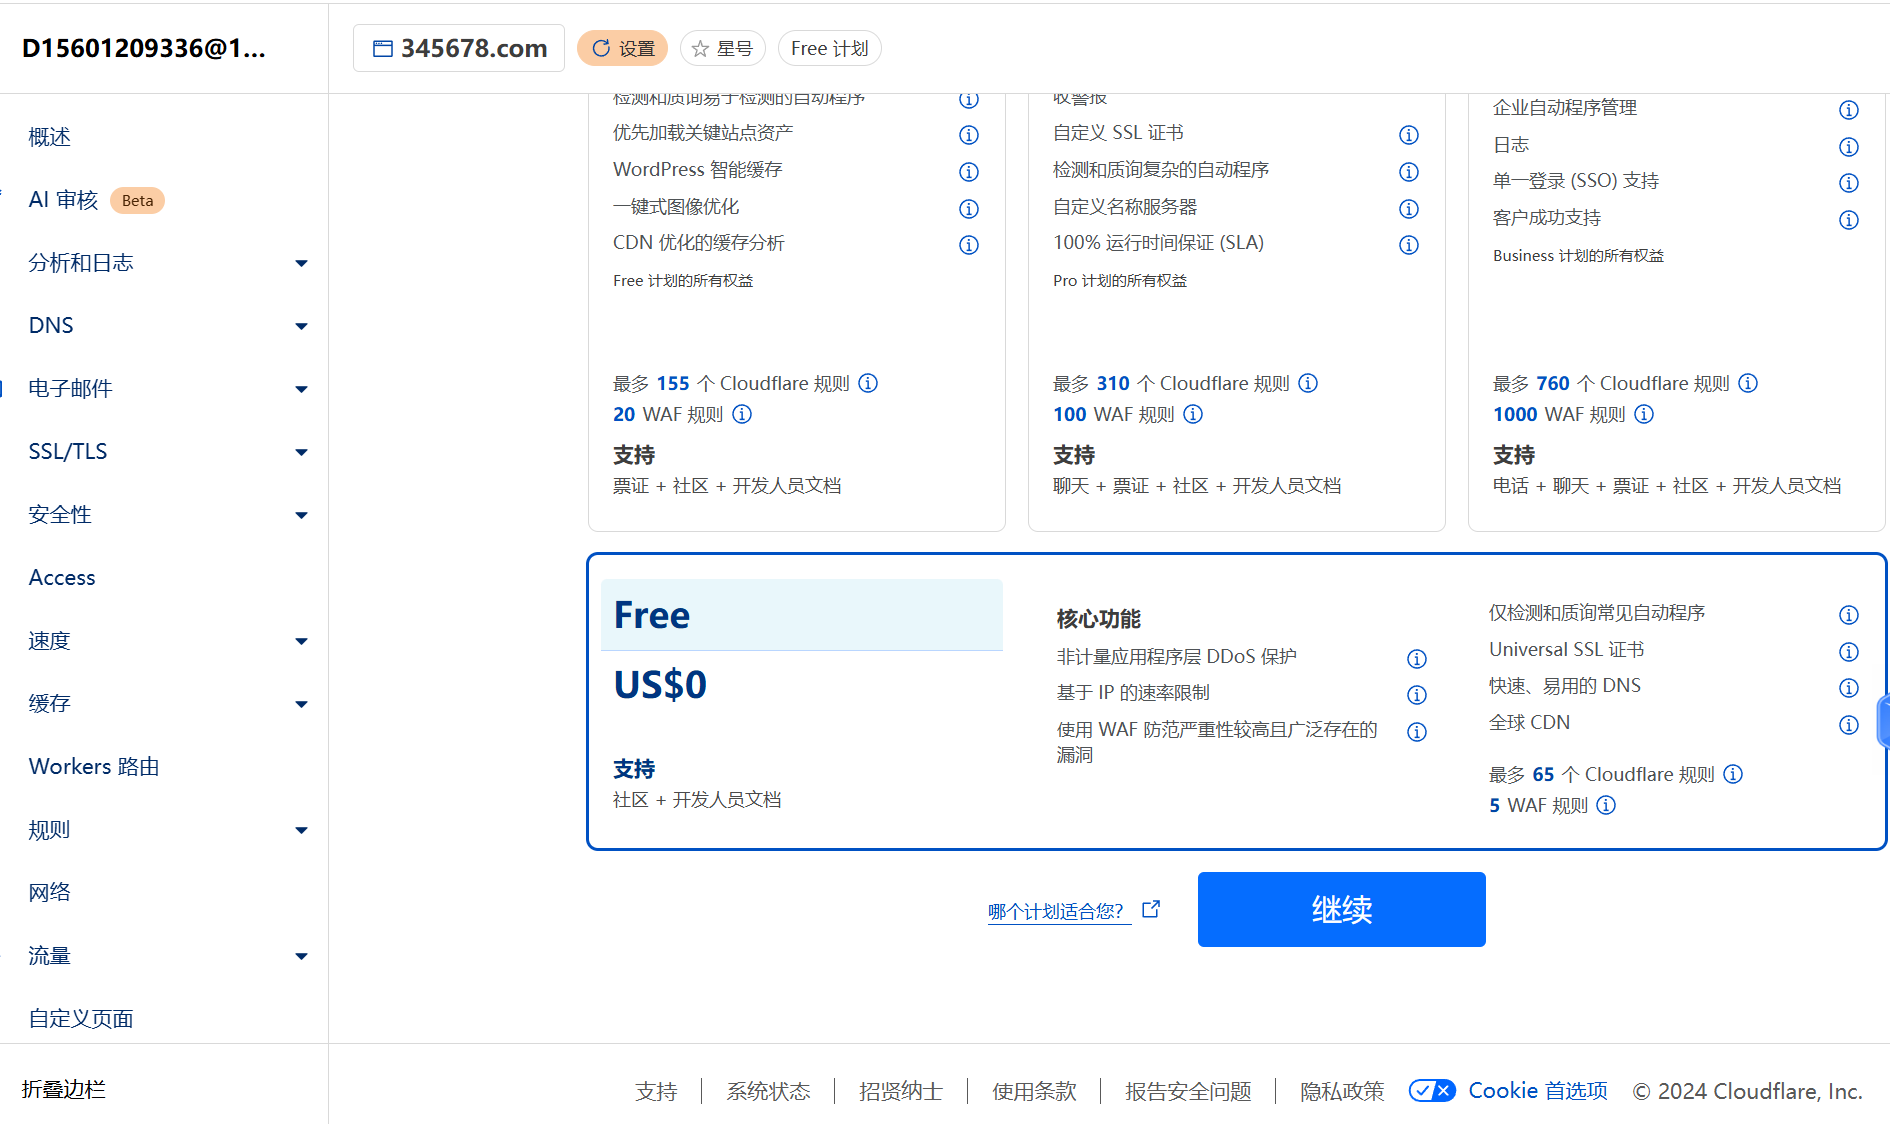The width and height of the screenshot is (1890, 1124).
Task: Expand 分析和日志 sidebar section
Action: 301,264
